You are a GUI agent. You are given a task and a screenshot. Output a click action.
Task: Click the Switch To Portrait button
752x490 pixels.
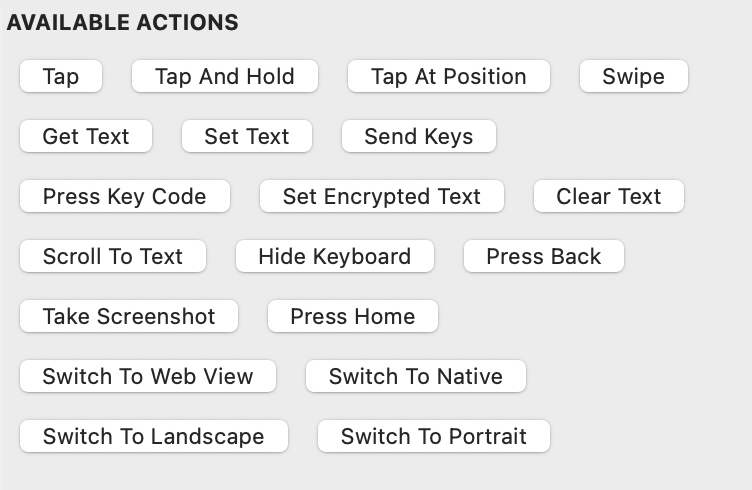pyautogui.click(x=434, y=437)
